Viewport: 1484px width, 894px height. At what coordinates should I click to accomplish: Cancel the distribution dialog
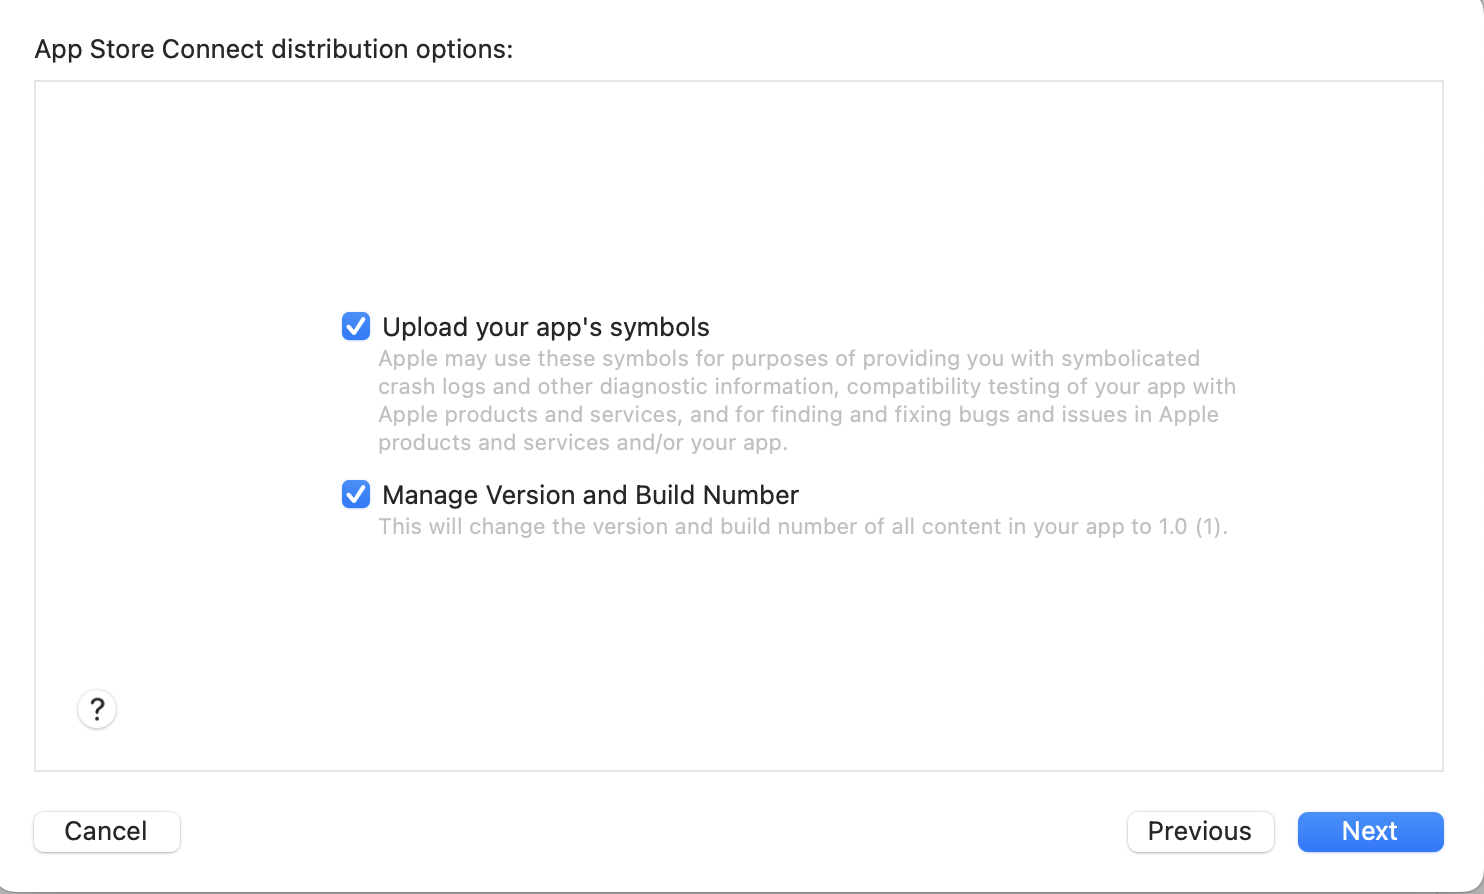pos(107,831)
